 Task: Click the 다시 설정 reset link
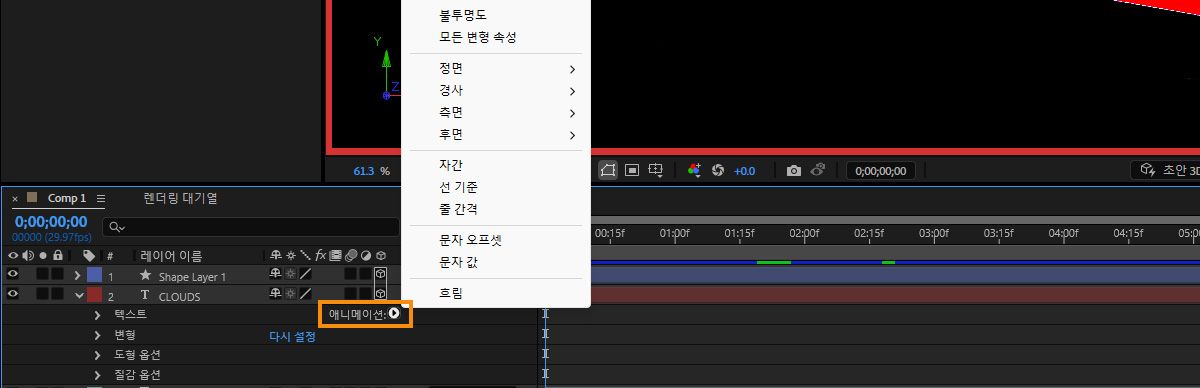pyautogui.click(x=293, y=336)
